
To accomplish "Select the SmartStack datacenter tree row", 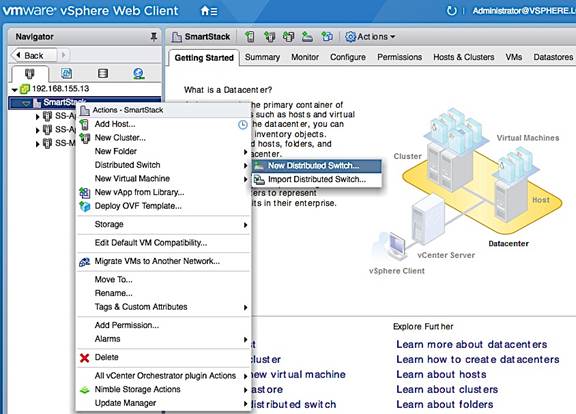I will pos(84,103).
